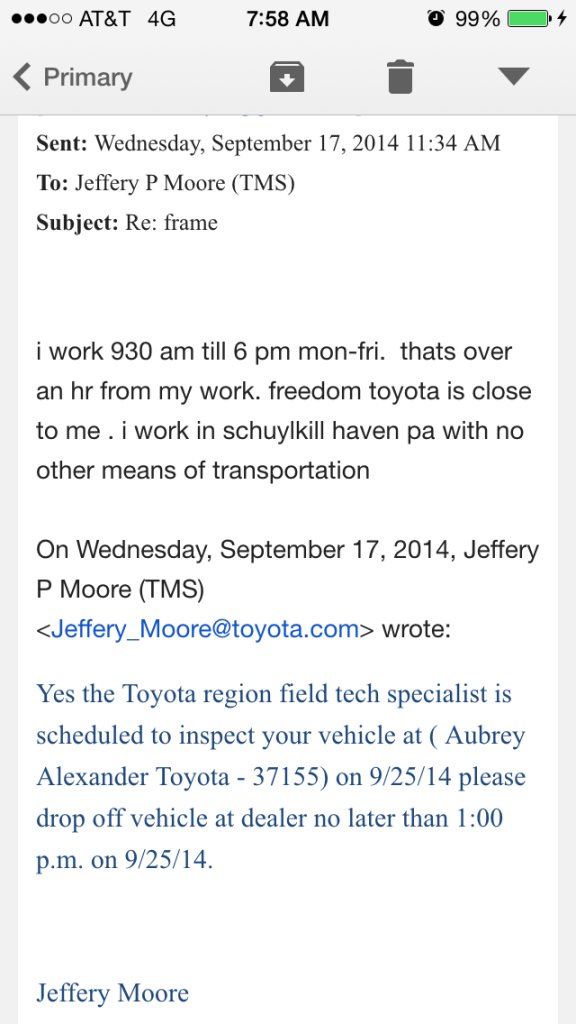Return to the Primary inbox label
Screen dimensions: 576x1024
[88, 77]
